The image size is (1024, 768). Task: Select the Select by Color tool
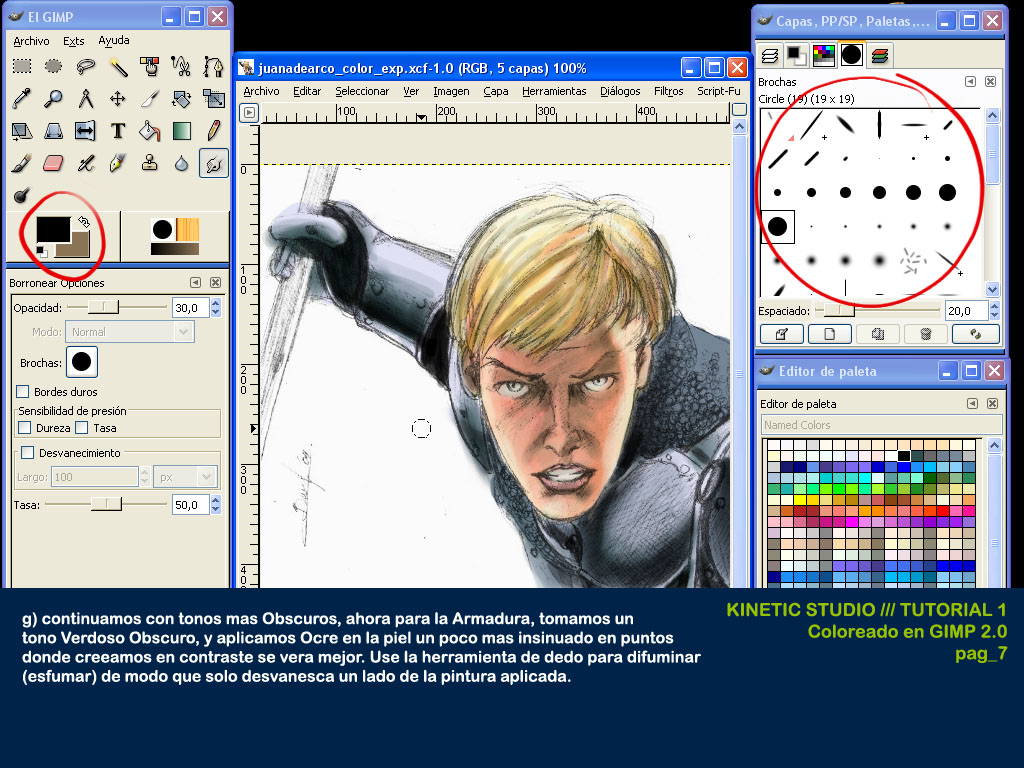point(150,66)
